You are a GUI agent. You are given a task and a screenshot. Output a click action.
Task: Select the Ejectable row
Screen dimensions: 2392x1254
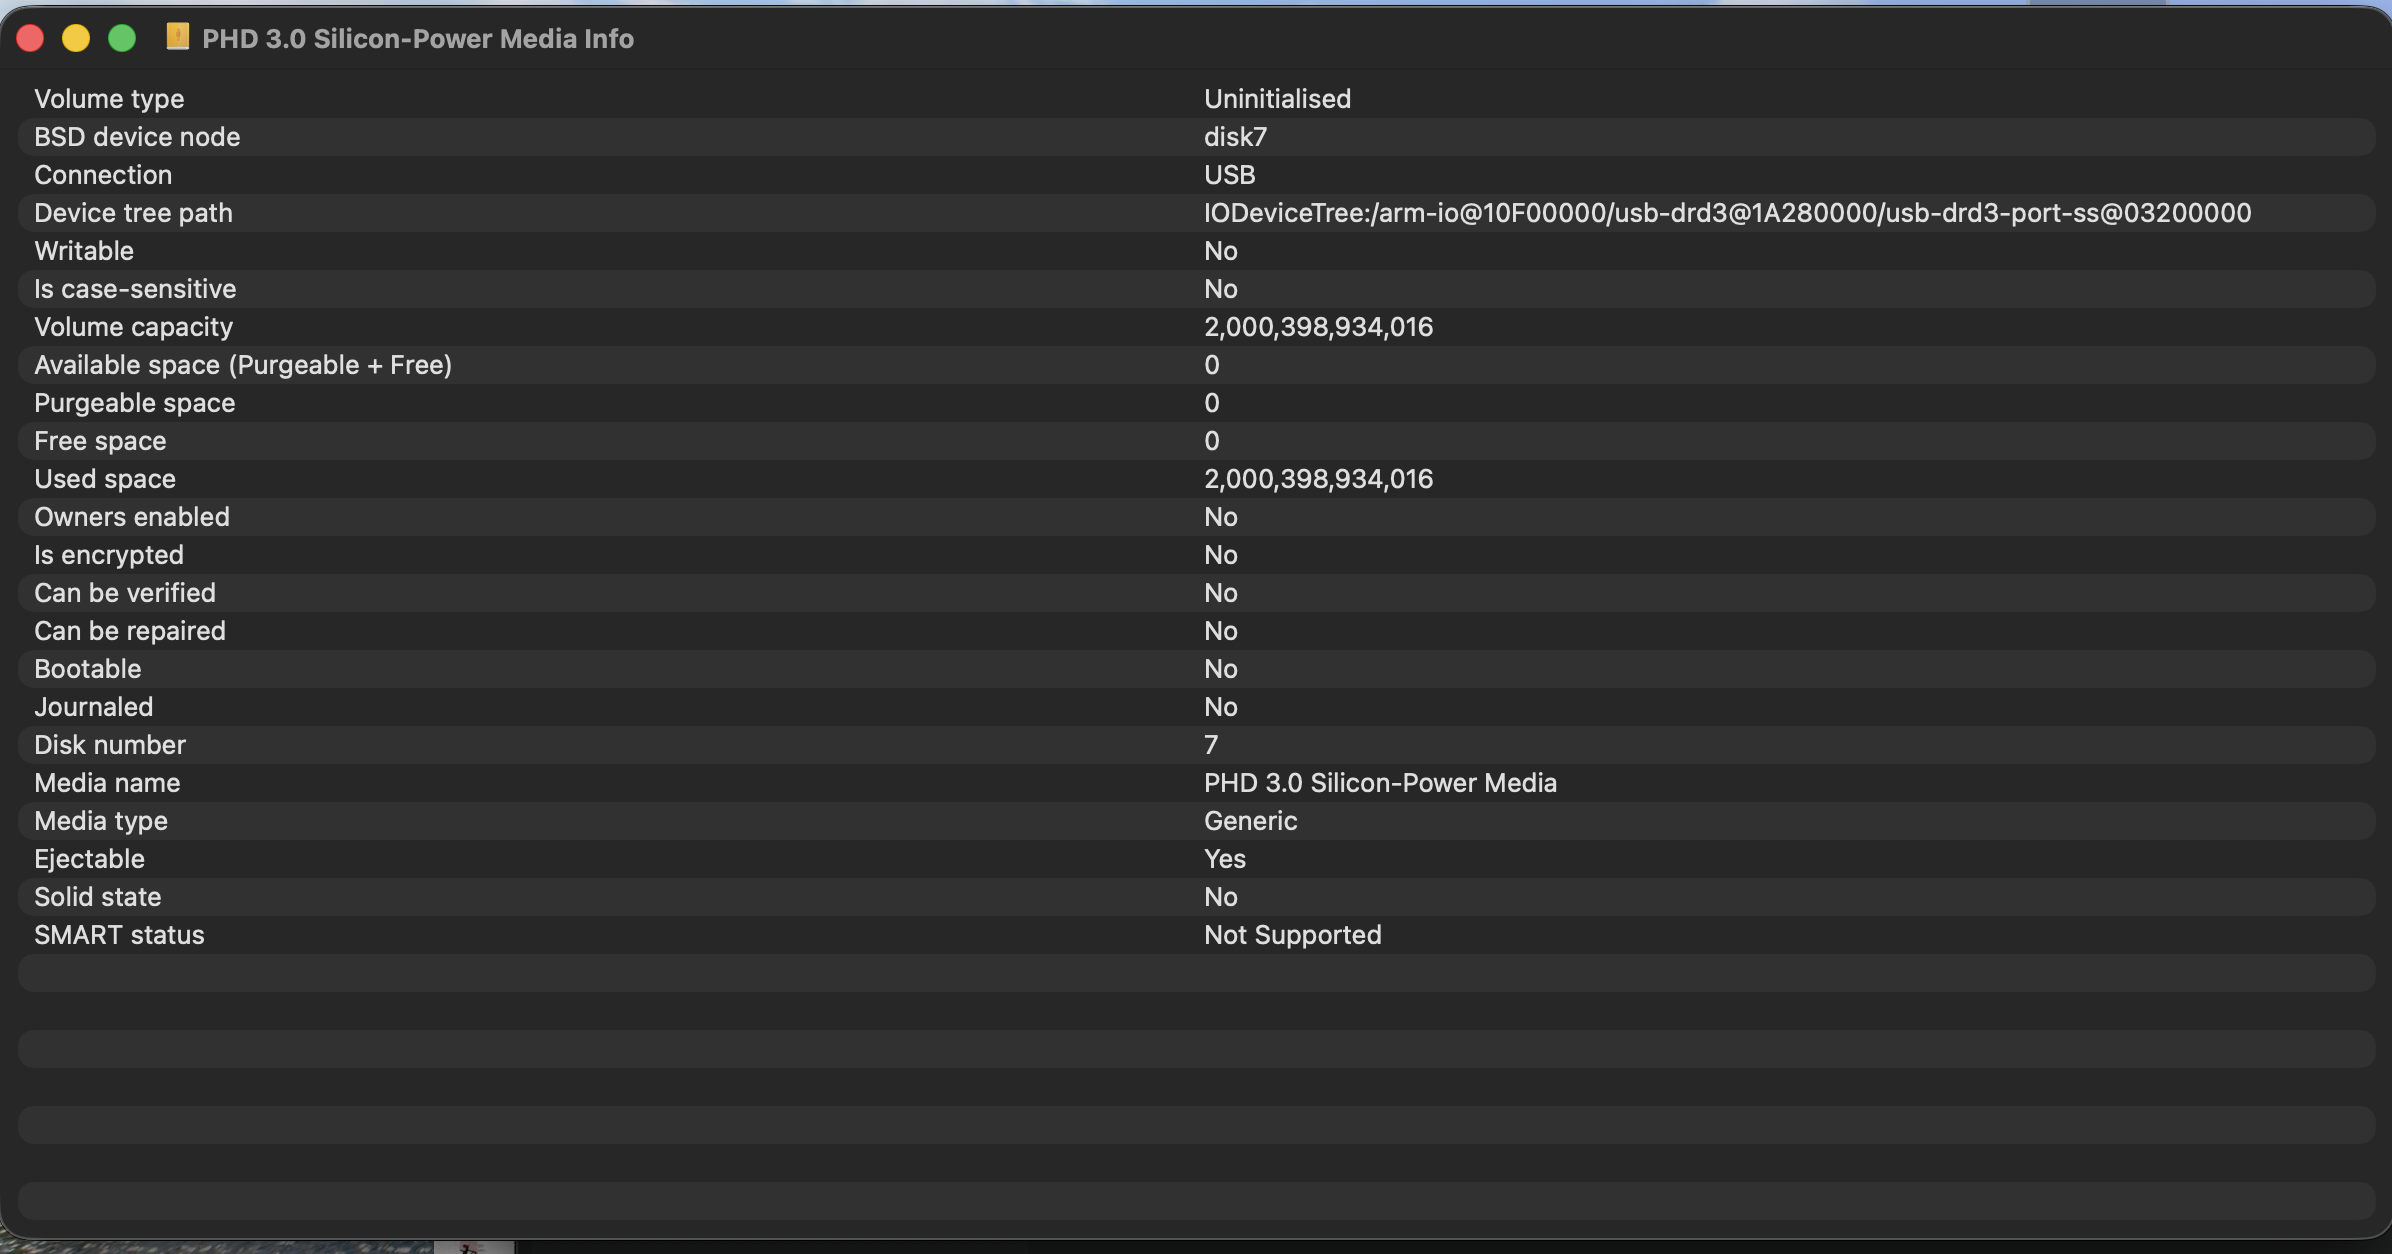89,859
